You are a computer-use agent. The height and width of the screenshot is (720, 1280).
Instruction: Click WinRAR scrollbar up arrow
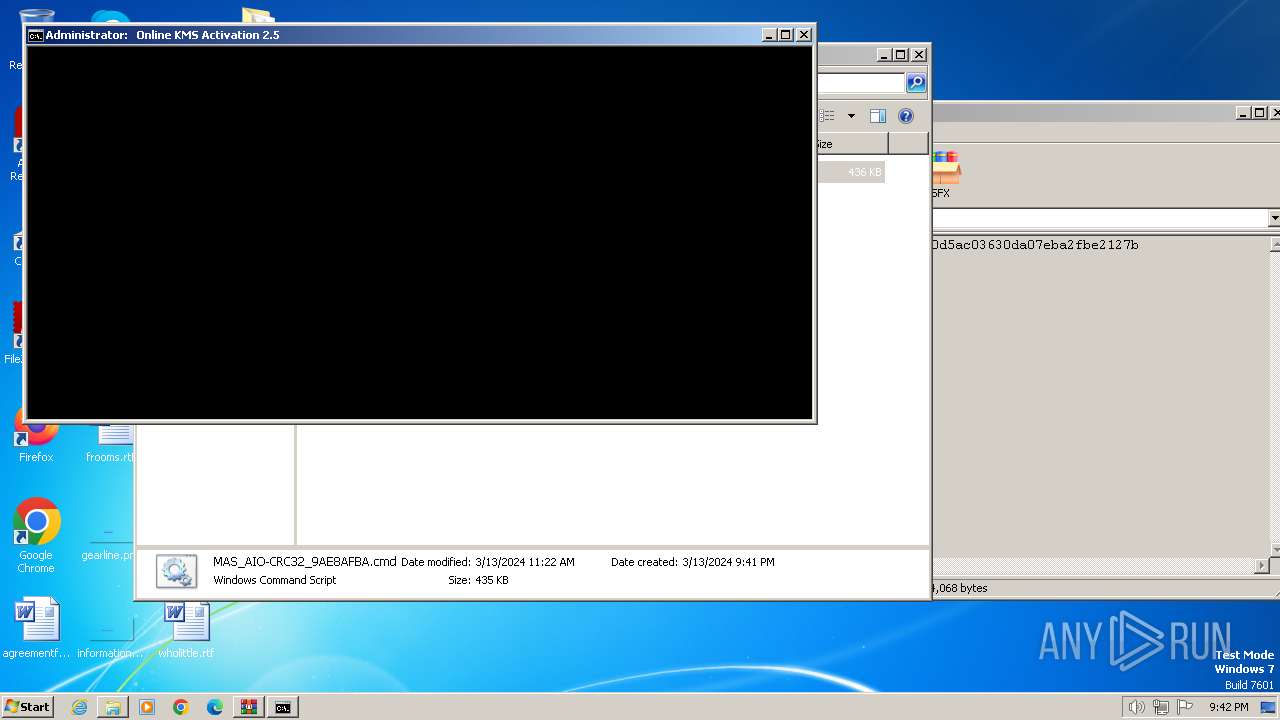[1275, 245]
